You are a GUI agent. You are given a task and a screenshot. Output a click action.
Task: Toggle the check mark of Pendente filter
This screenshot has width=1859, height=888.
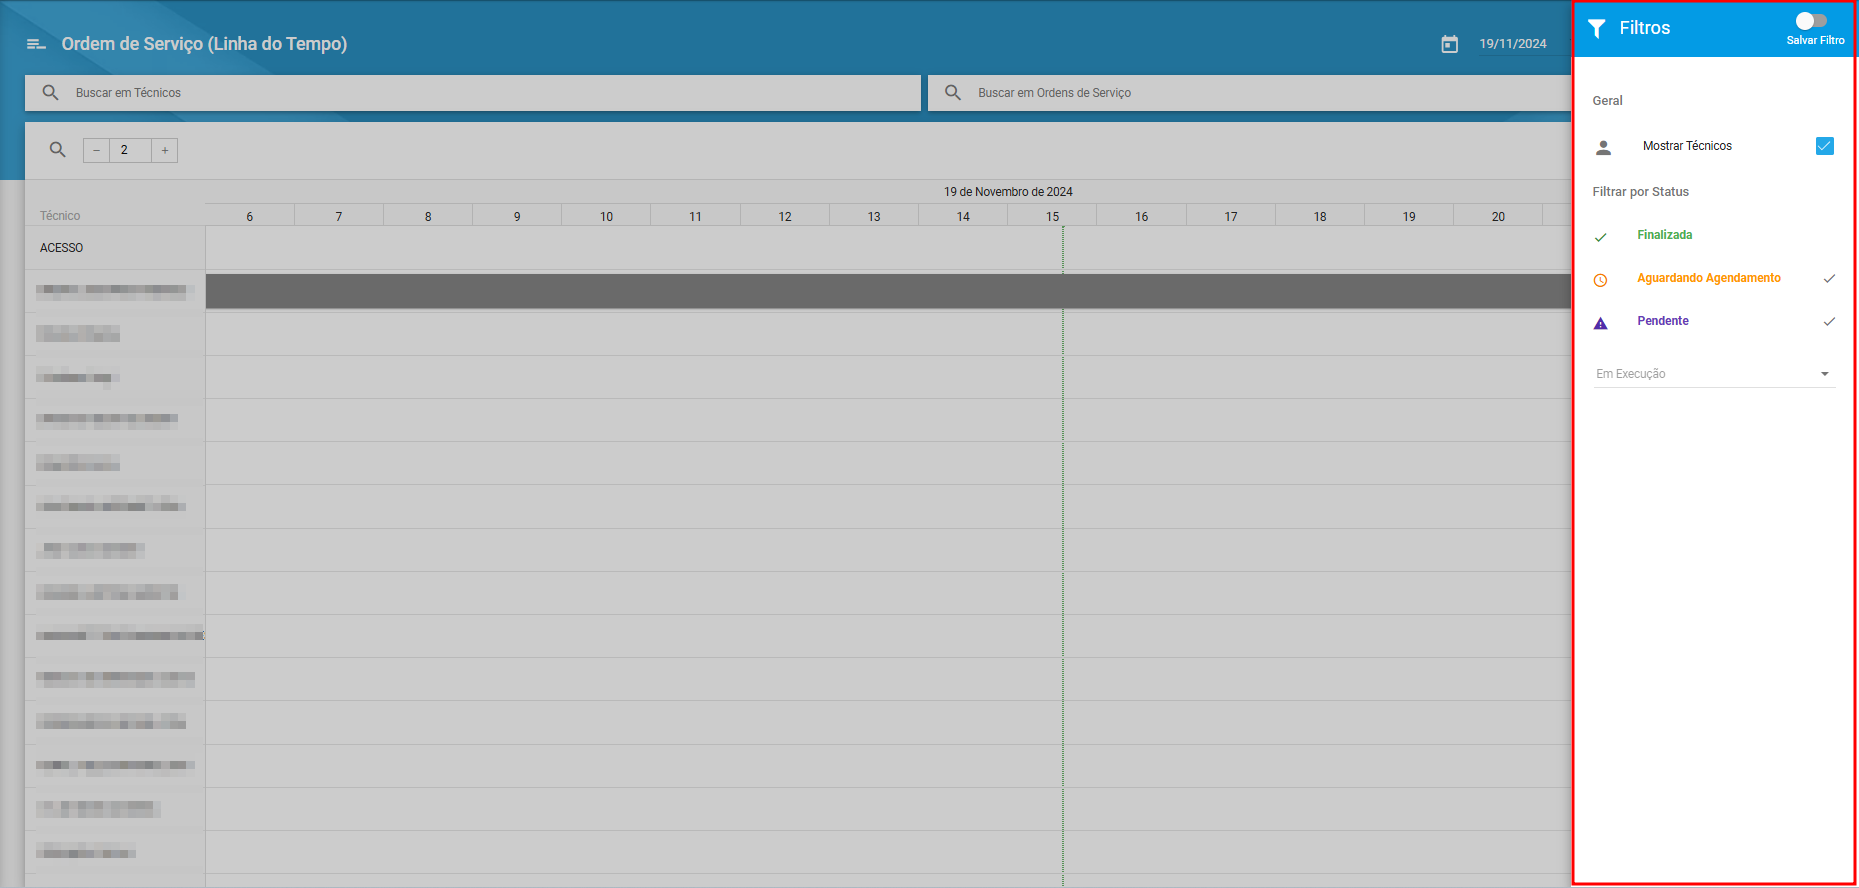tap(1829, 321)
